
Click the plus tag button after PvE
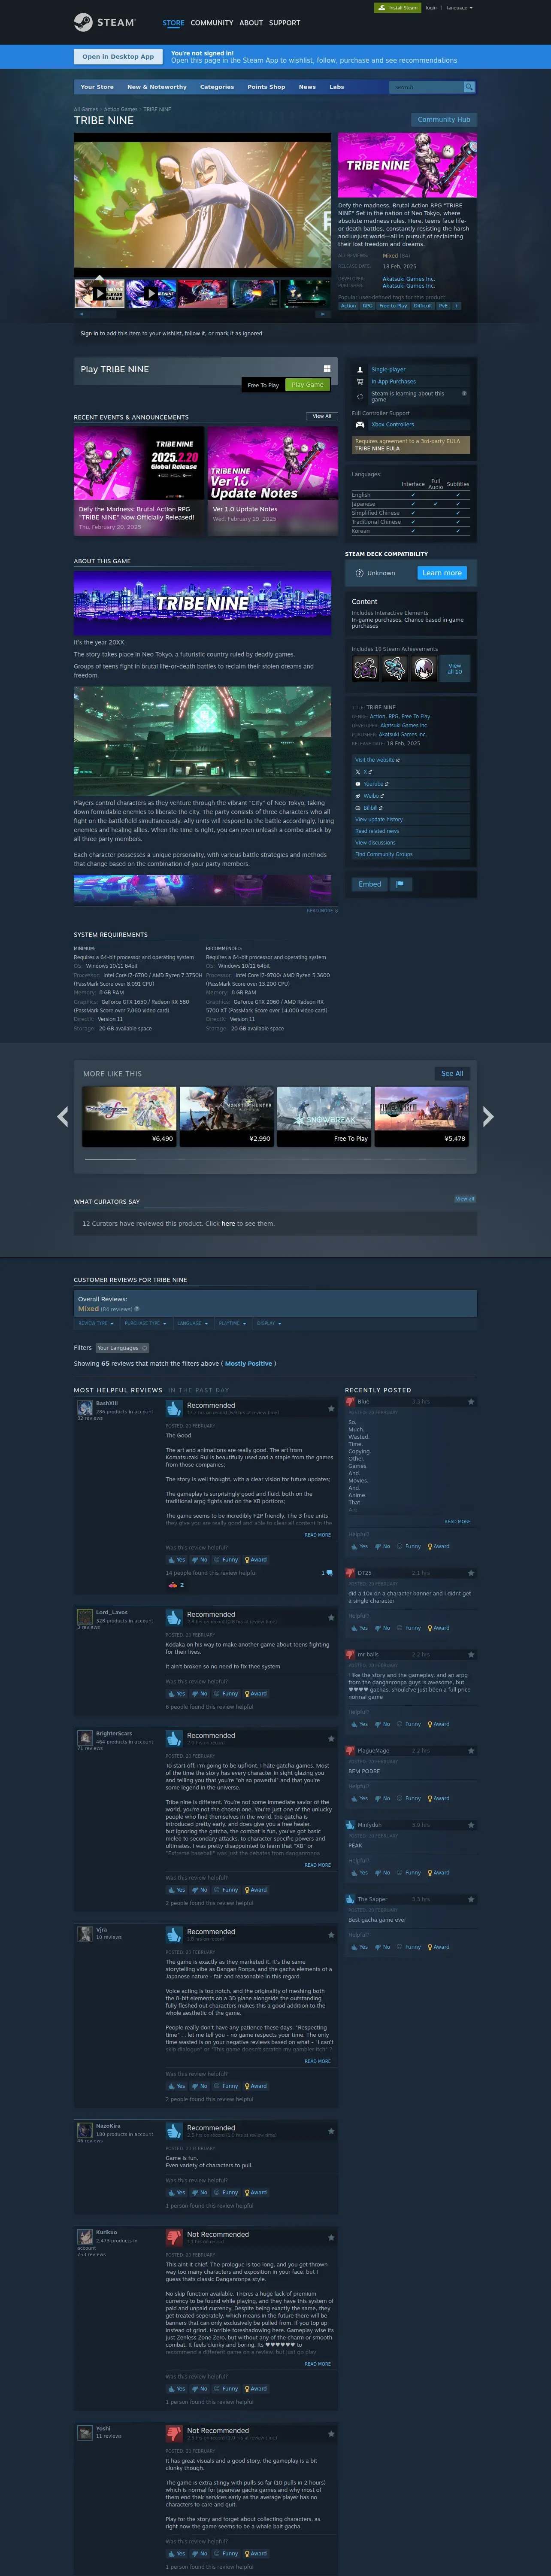(x=456, y=306)
